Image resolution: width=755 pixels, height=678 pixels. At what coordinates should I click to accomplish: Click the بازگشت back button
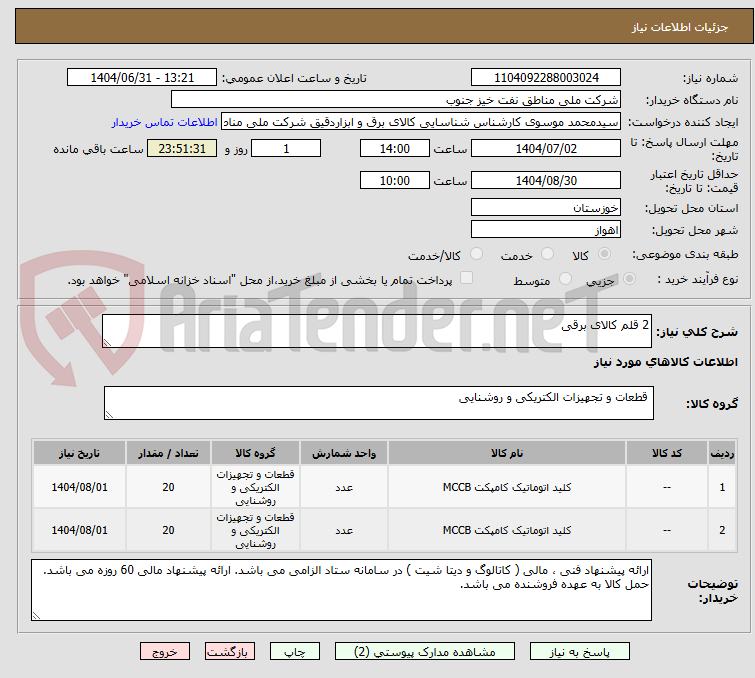(230, 652)
